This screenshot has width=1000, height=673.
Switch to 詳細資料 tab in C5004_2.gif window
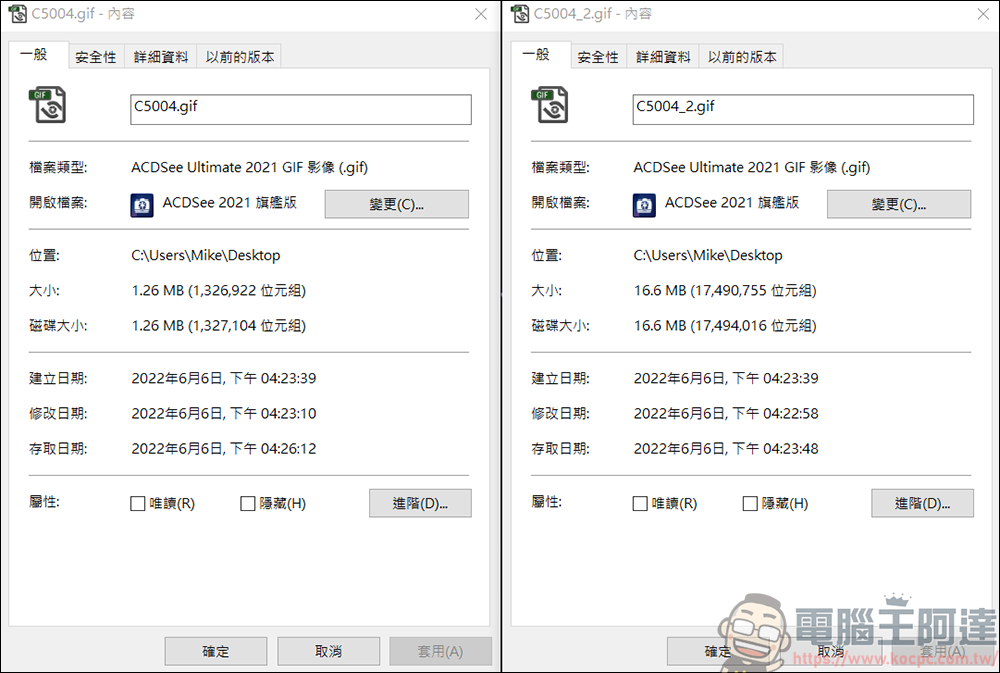tap(663, 57)
